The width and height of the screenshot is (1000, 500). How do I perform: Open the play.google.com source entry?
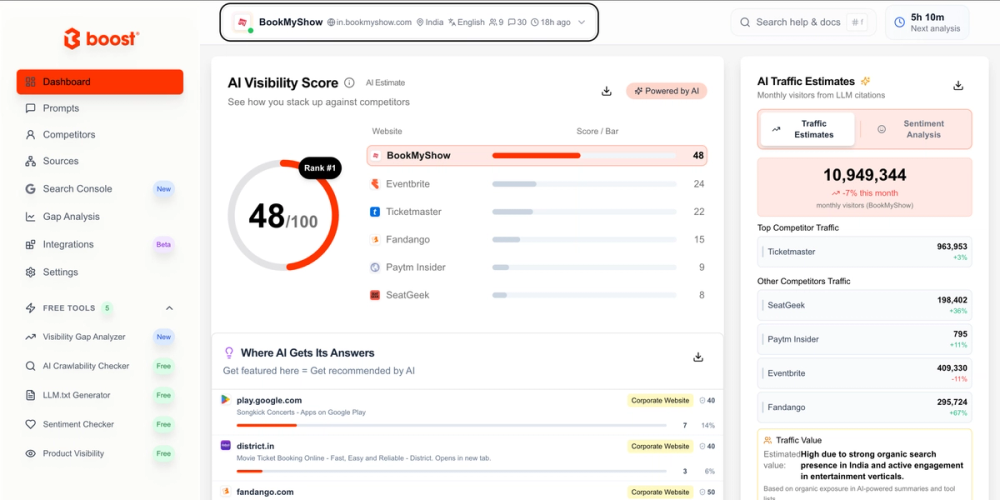point(467,412)
